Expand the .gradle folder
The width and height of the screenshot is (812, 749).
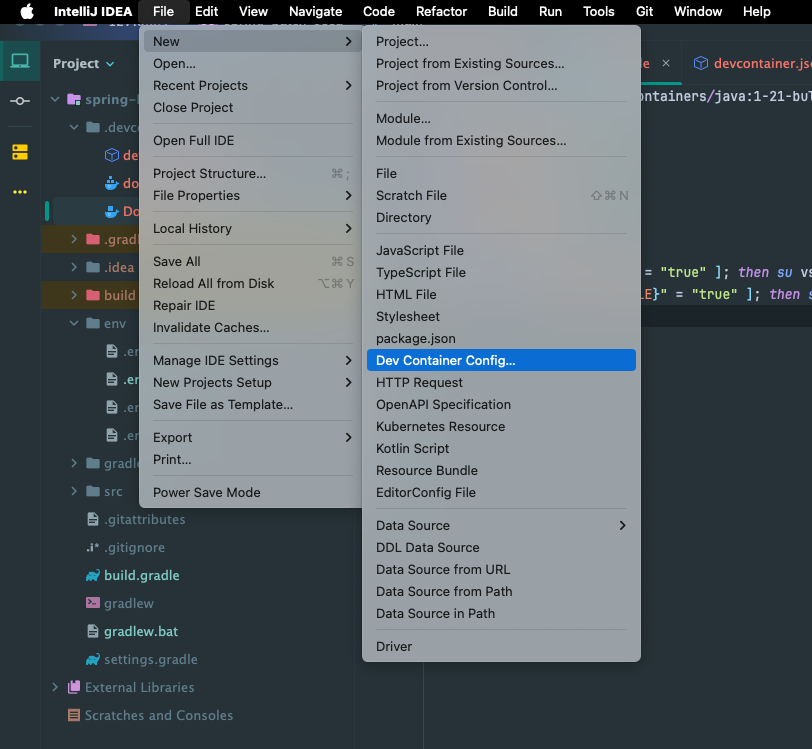pos(73,239)
